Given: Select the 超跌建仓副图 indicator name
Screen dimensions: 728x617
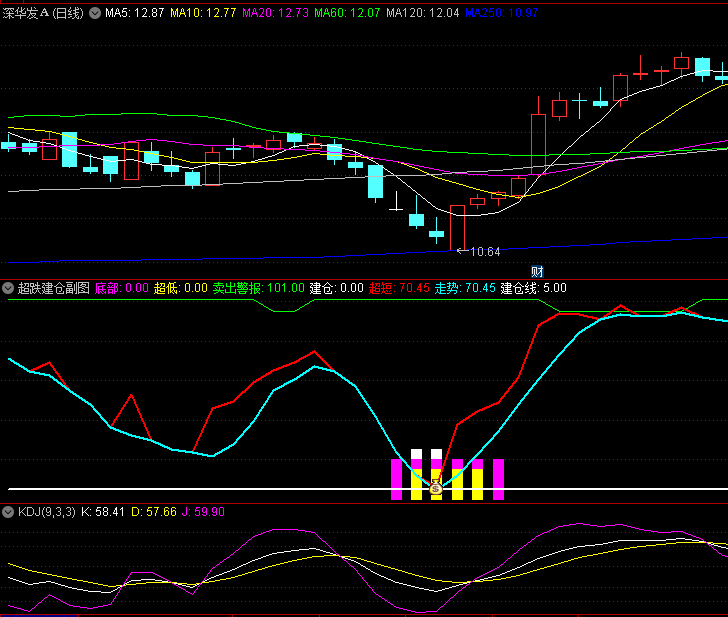Looking at the screenshot, I should tap(53, 288).
